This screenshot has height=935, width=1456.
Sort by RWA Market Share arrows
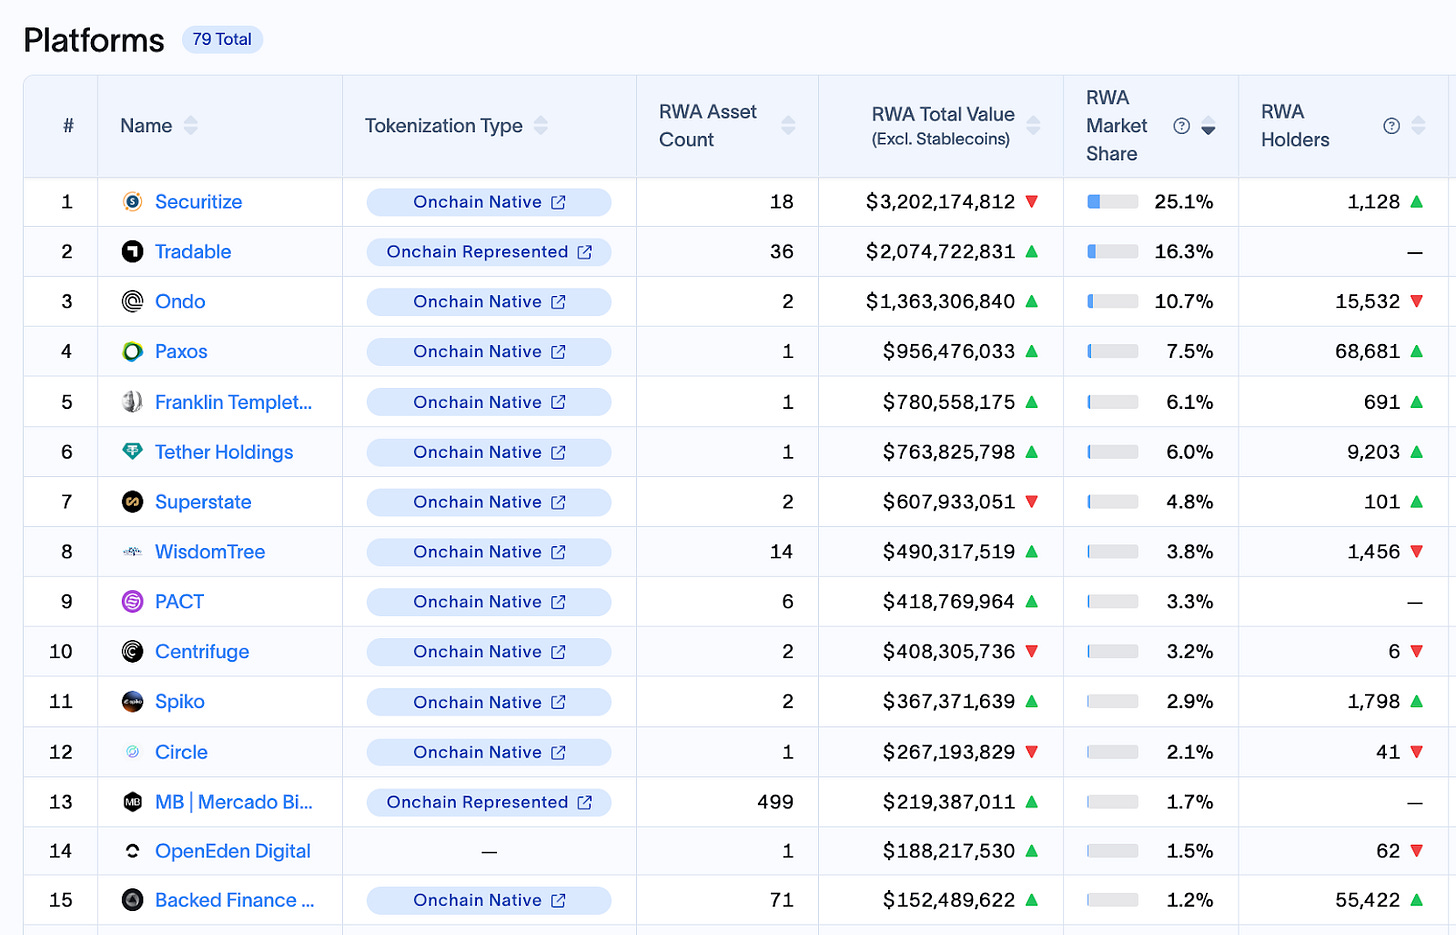[1208, 126]
